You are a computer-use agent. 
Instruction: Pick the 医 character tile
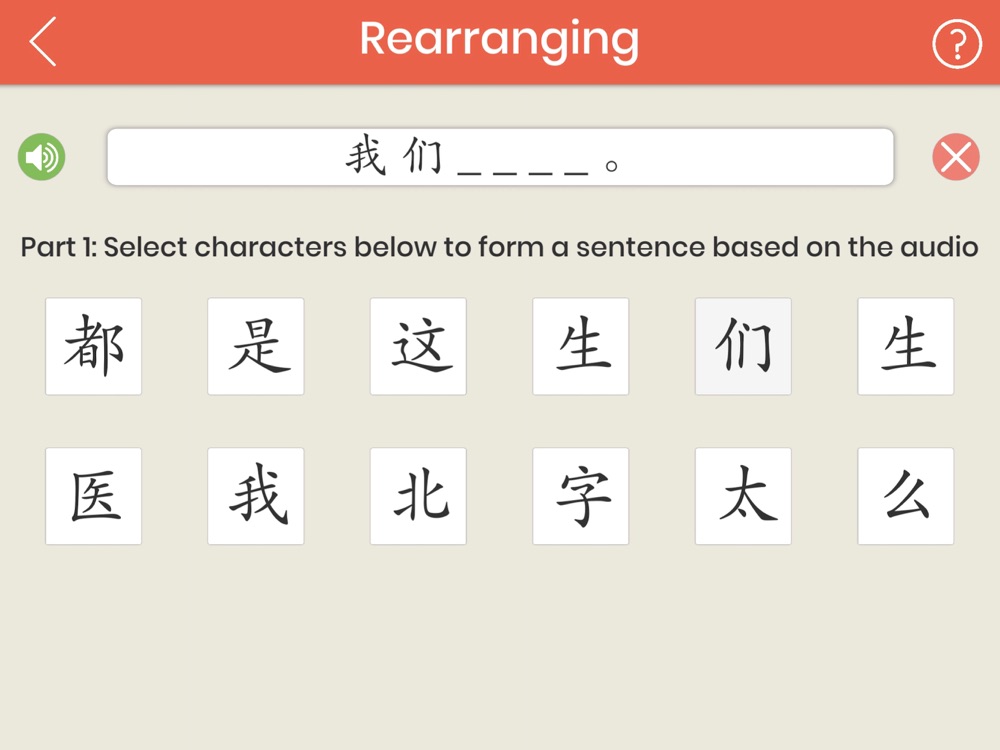[93, 496]
